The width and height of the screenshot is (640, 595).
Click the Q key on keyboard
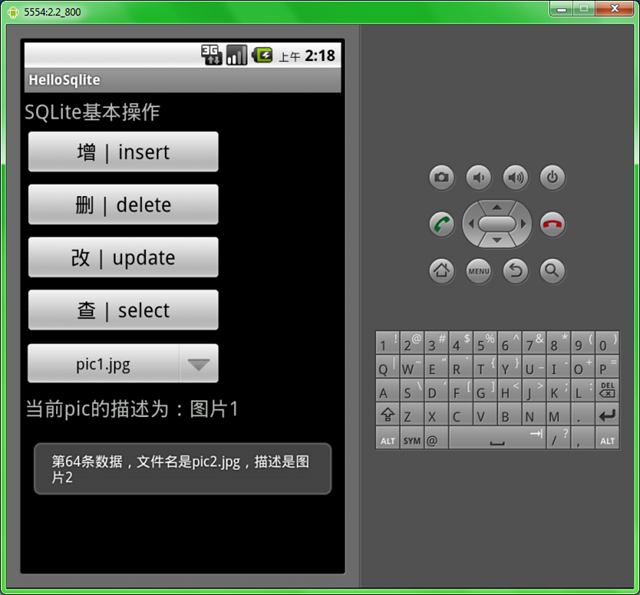388,367
